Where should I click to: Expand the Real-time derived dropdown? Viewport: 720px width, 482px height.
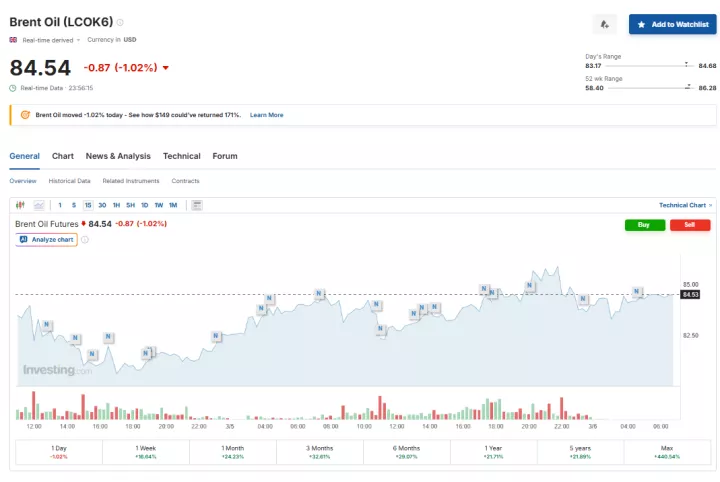pos(78,40)
